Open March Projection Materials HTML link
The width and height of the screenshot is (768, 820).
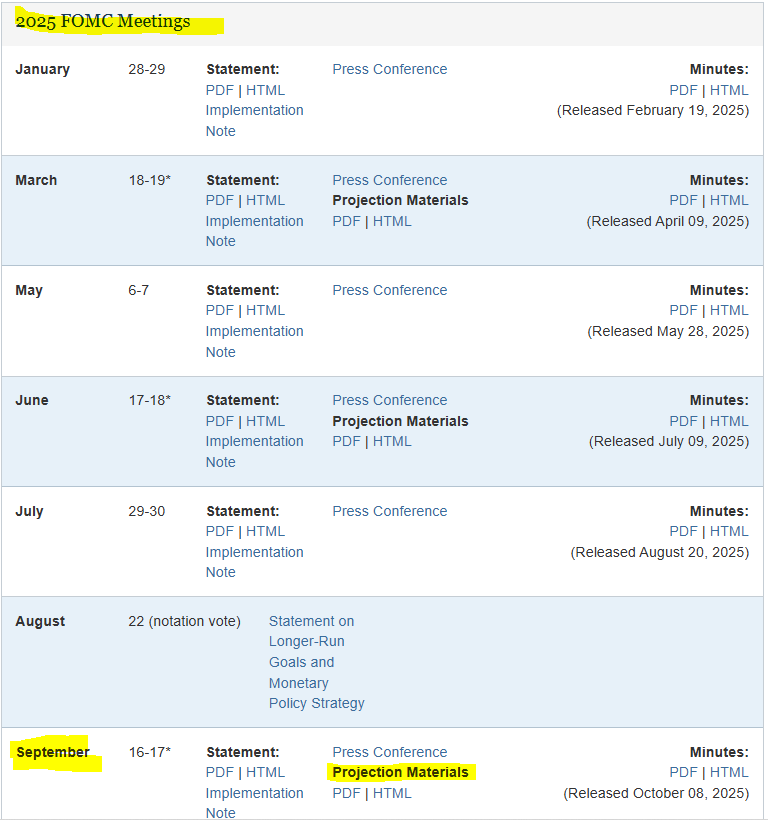tap(392, 221)
